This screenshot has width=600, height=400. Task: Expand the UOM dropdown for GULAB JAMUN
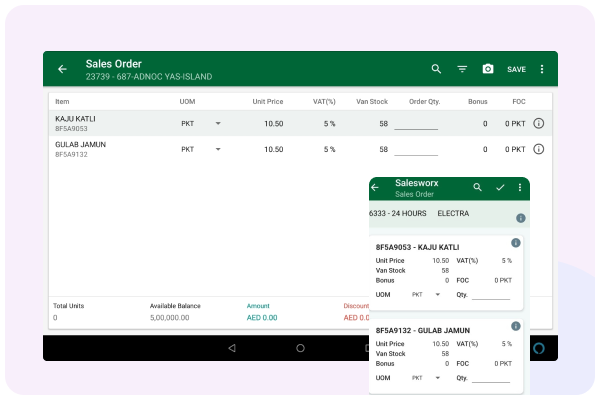(x=218, y=150)
